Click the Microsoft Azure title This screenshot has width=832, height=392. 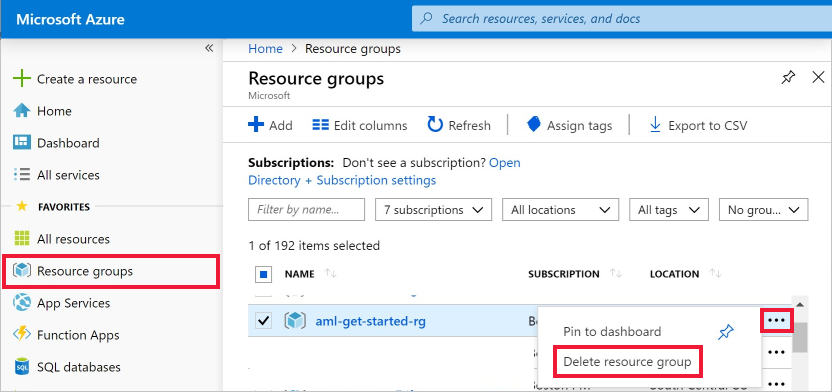71,20
